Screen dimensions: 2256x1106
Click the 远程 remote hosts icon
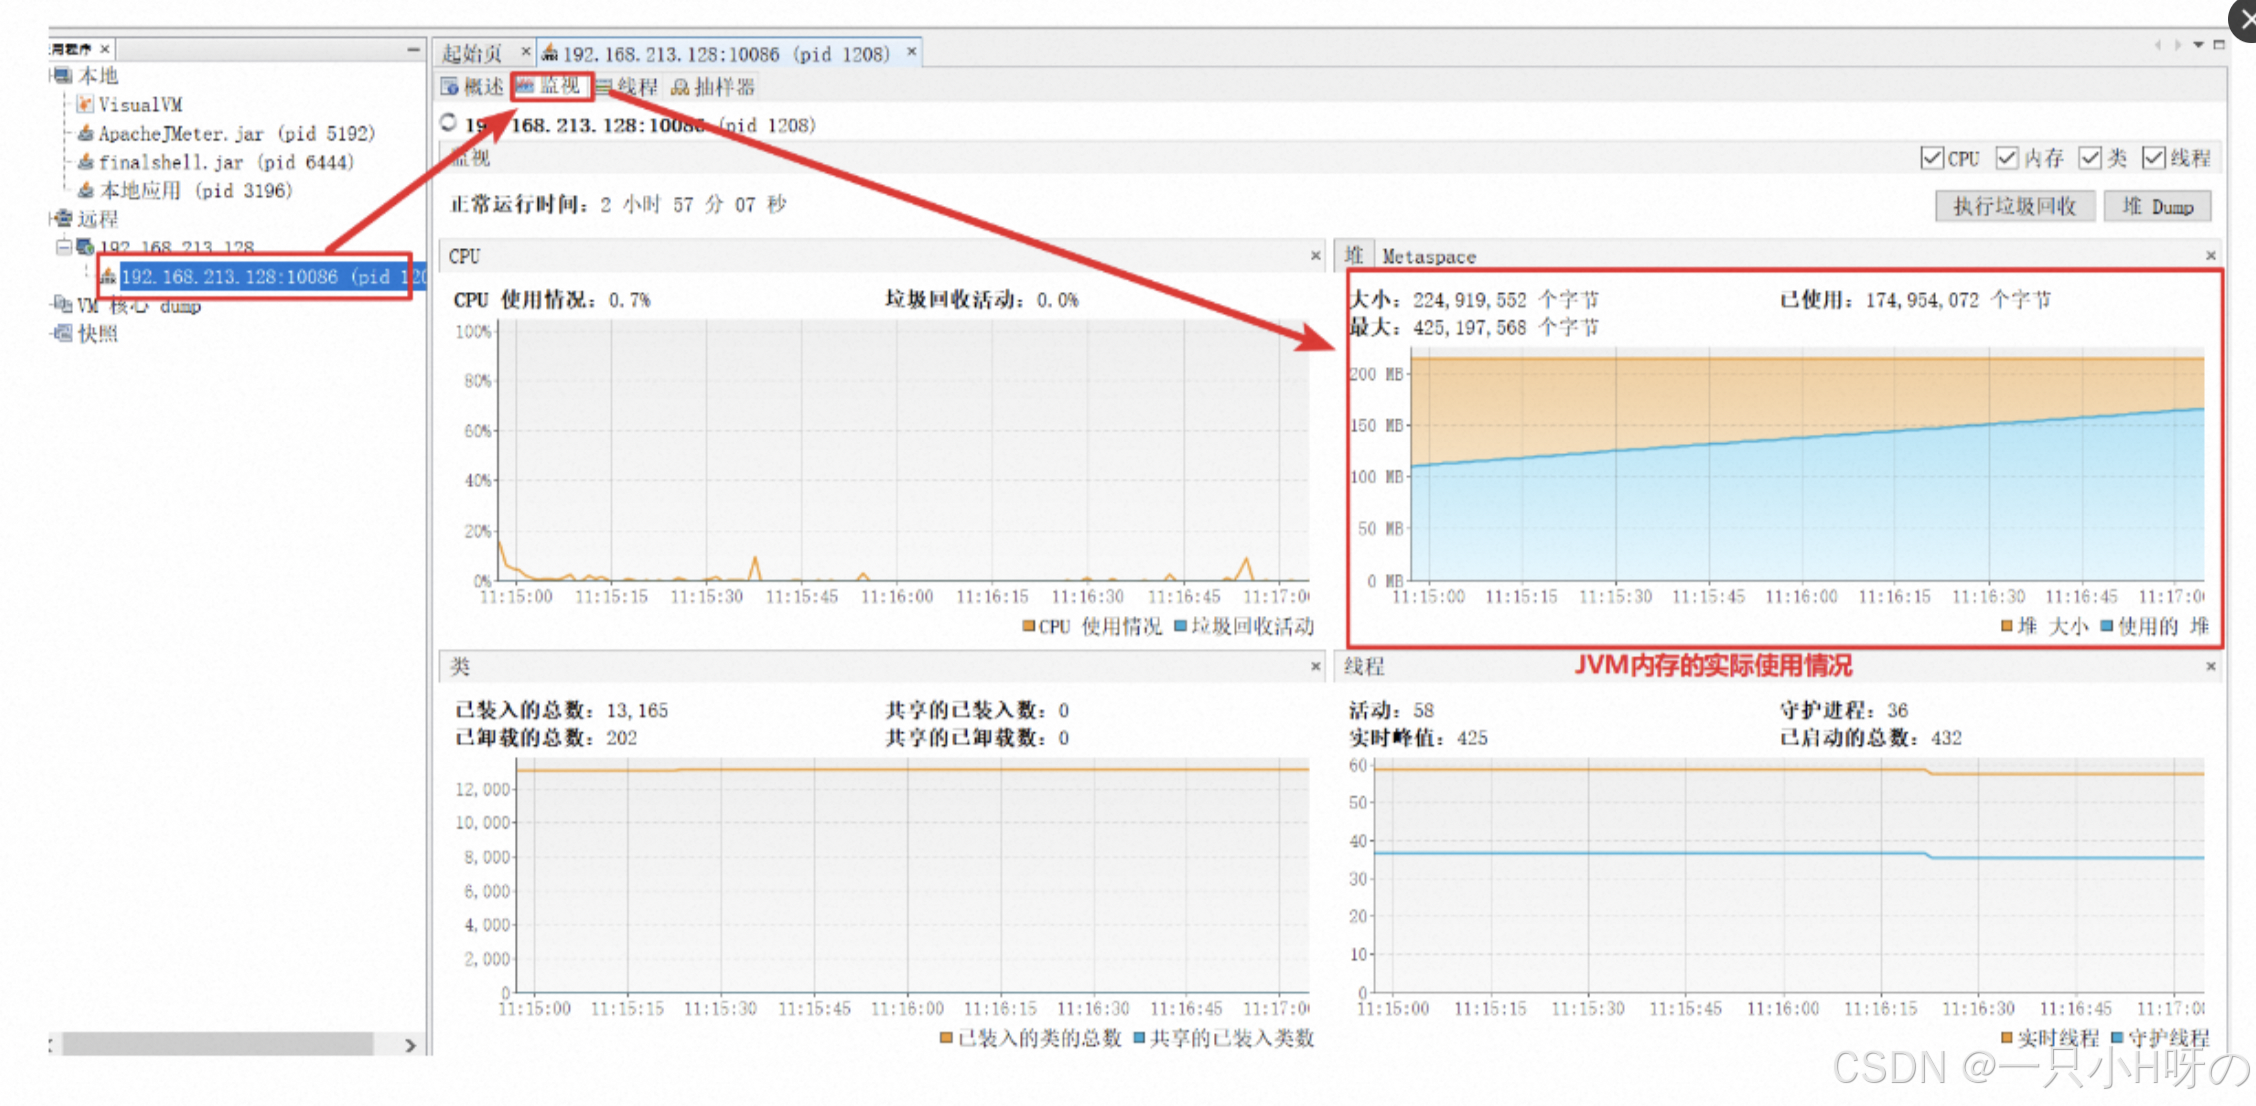64,219
